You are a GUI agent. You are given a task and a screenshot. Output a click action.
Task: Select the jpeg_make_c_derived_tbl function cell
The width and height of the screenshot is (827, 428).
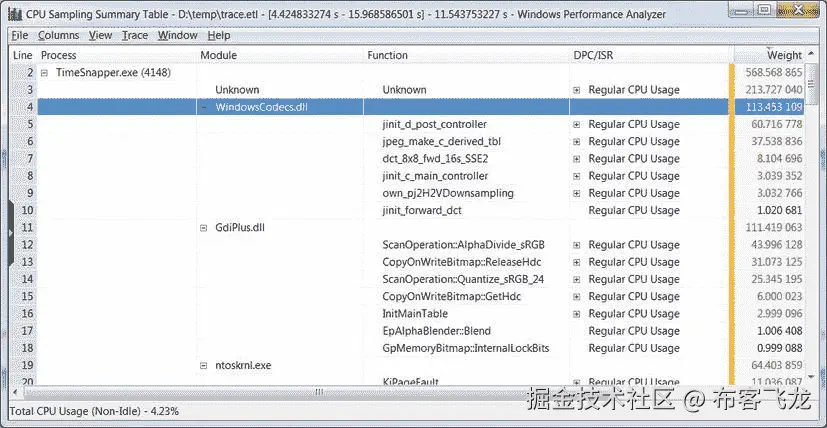click(441, 141)
